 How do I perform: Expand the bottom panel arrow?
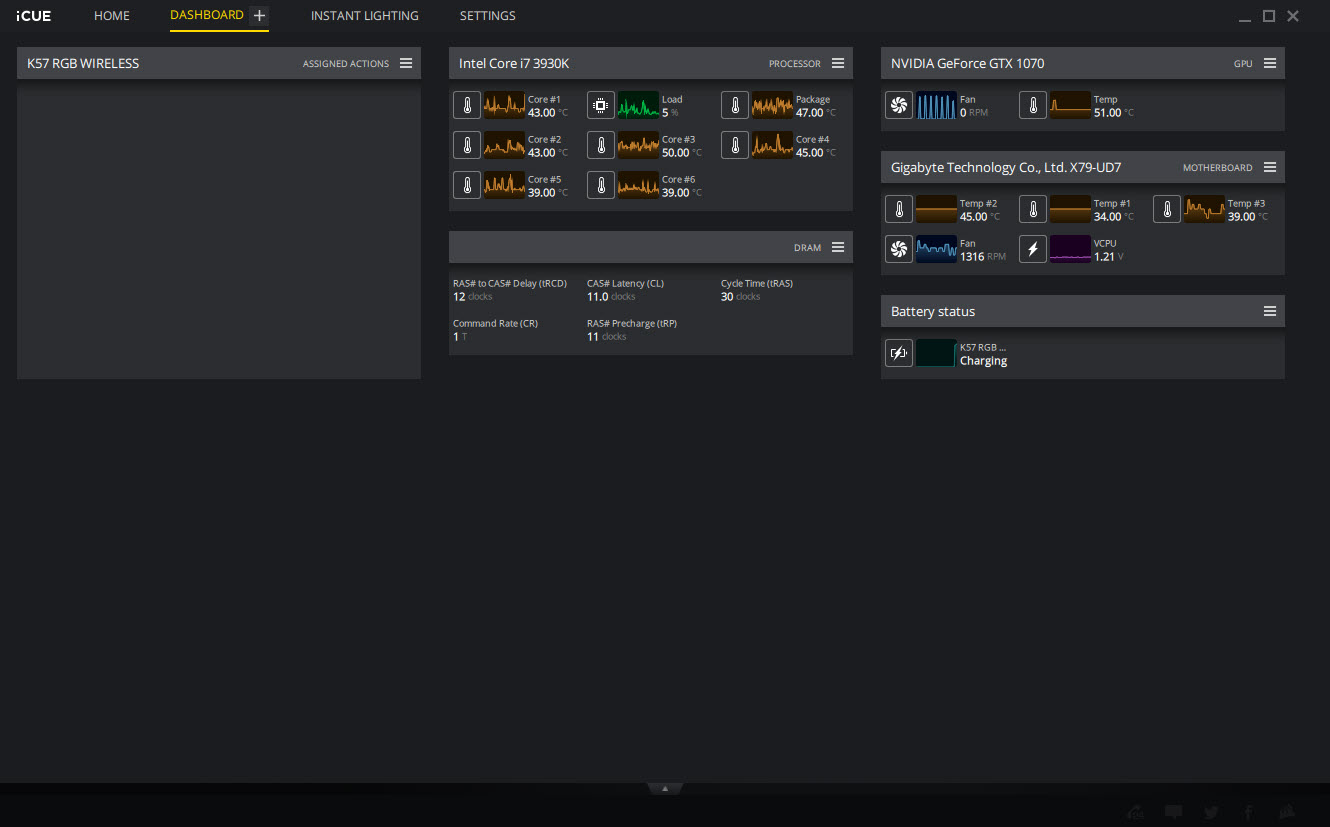pyautogui.click(x=665, y=789)
